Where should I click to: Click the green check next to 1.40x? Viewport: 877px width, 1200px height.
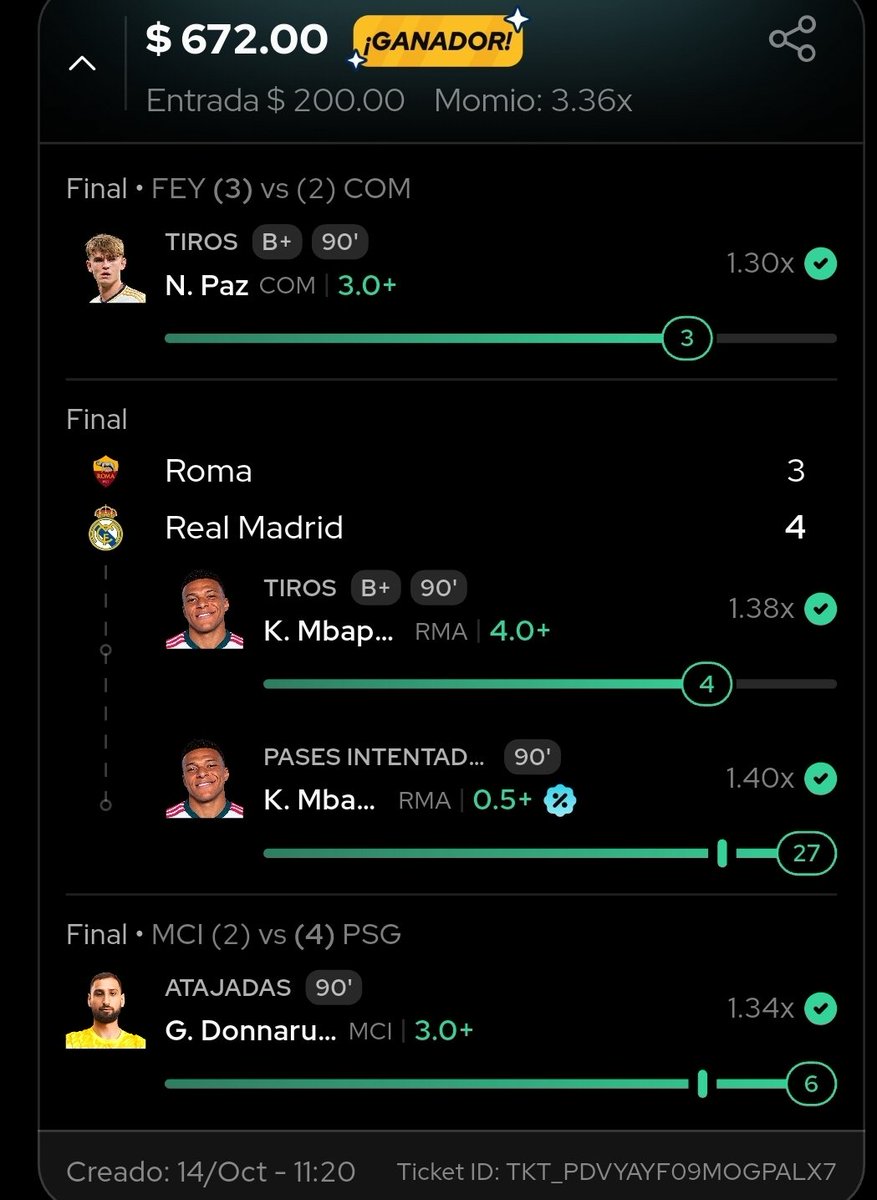tap(821, 778)
